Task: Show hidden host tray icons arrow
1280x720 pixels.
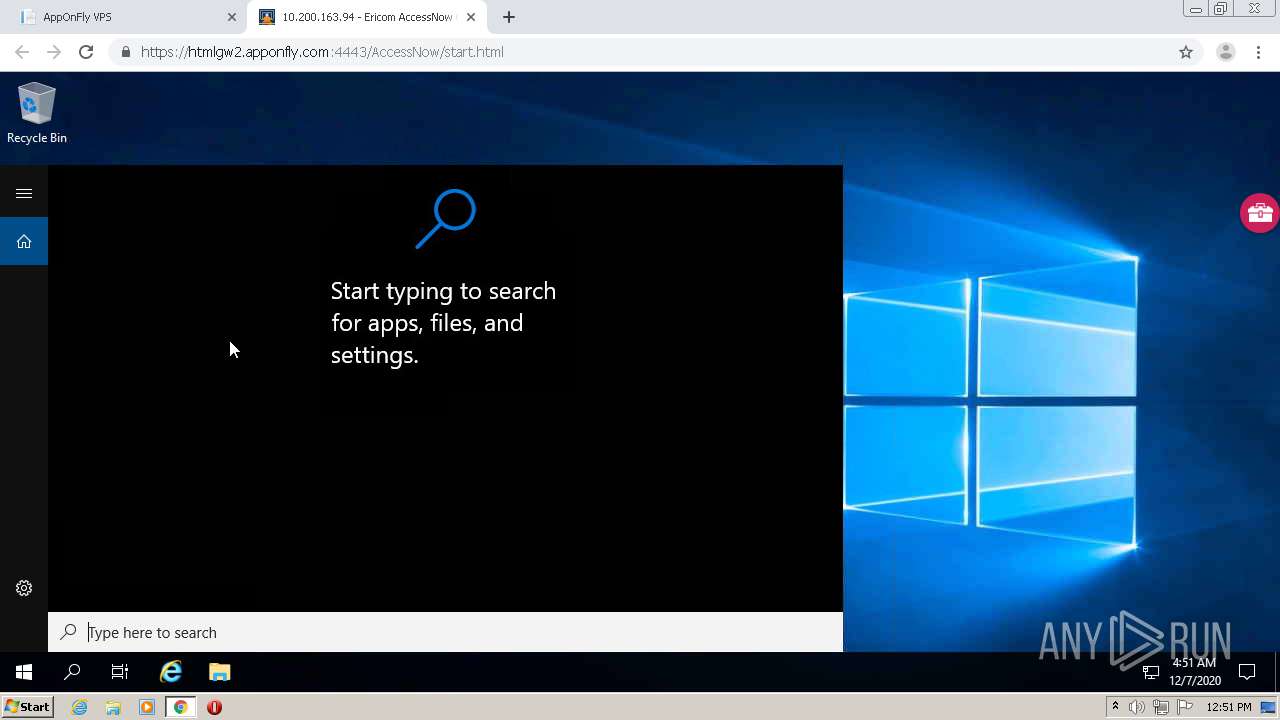Action: [1115, 707]
